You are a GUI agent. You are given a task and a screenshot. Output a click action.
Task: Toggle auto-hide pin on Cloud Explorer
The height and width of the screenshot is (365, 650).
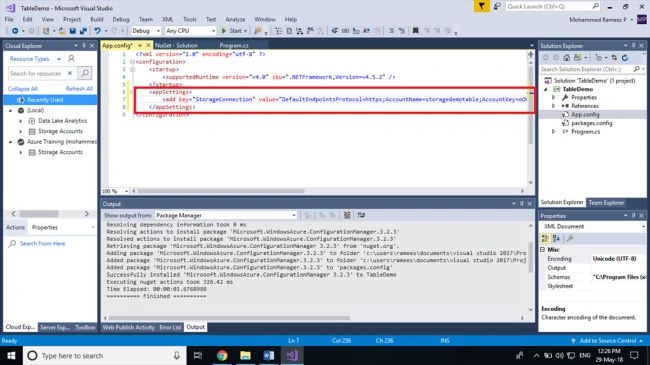point(84,46)
